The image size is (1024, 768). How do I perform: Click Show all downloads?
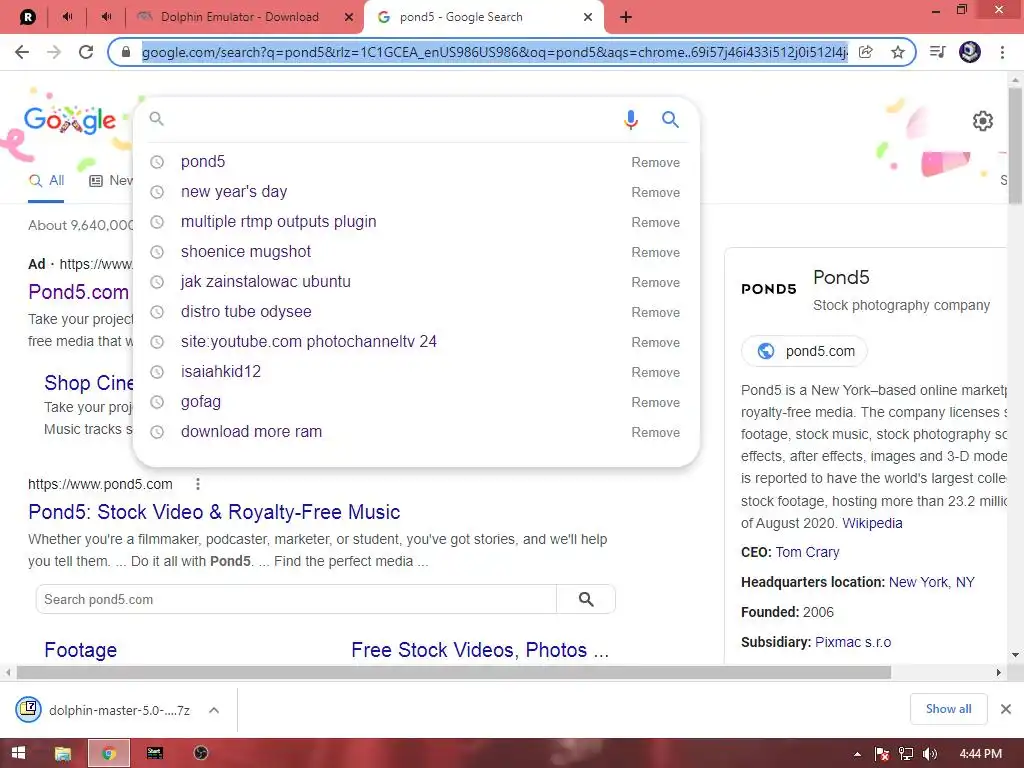[948, 709]
